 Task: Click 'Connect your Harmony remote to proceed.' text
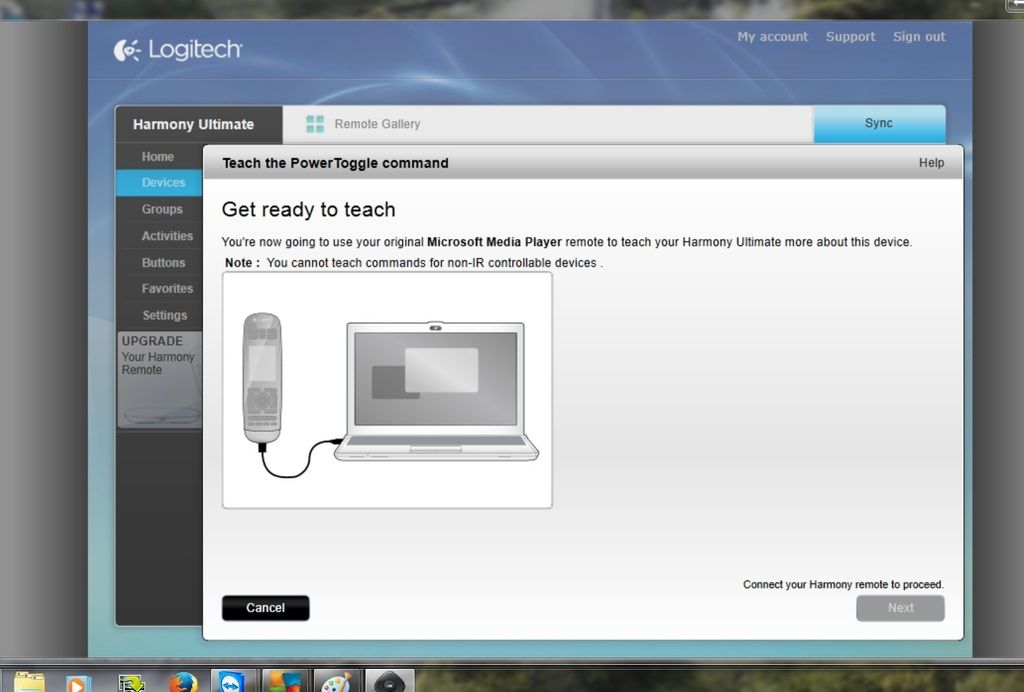843,584
